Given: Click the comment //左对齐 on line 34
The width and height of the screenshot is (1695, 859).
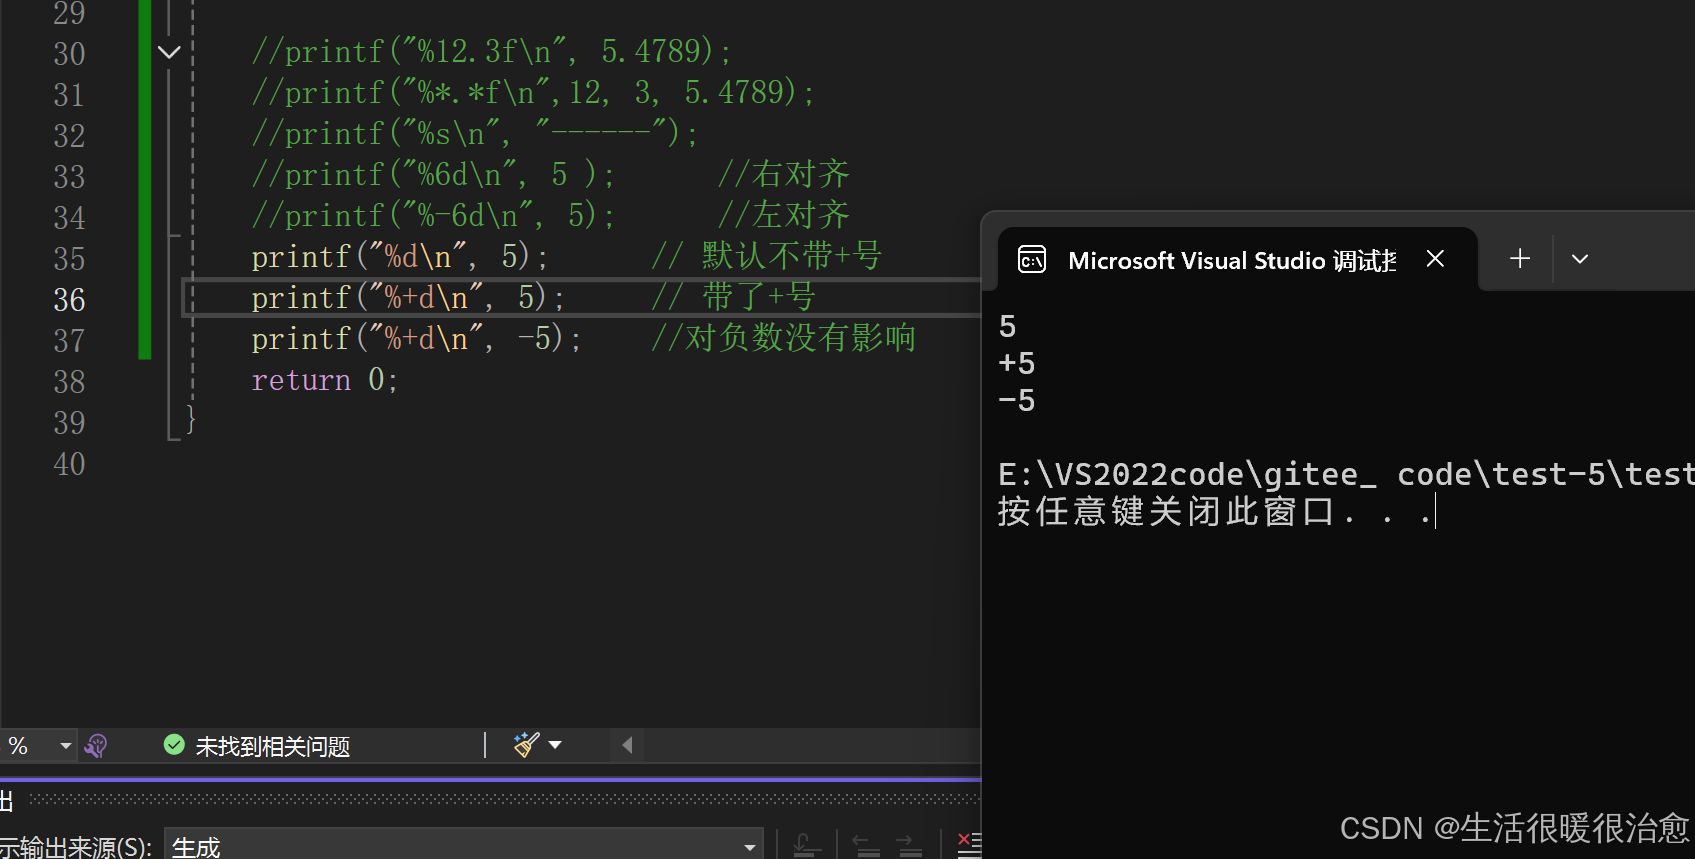Looking at the screenshot, I should [x=784, y=215].
